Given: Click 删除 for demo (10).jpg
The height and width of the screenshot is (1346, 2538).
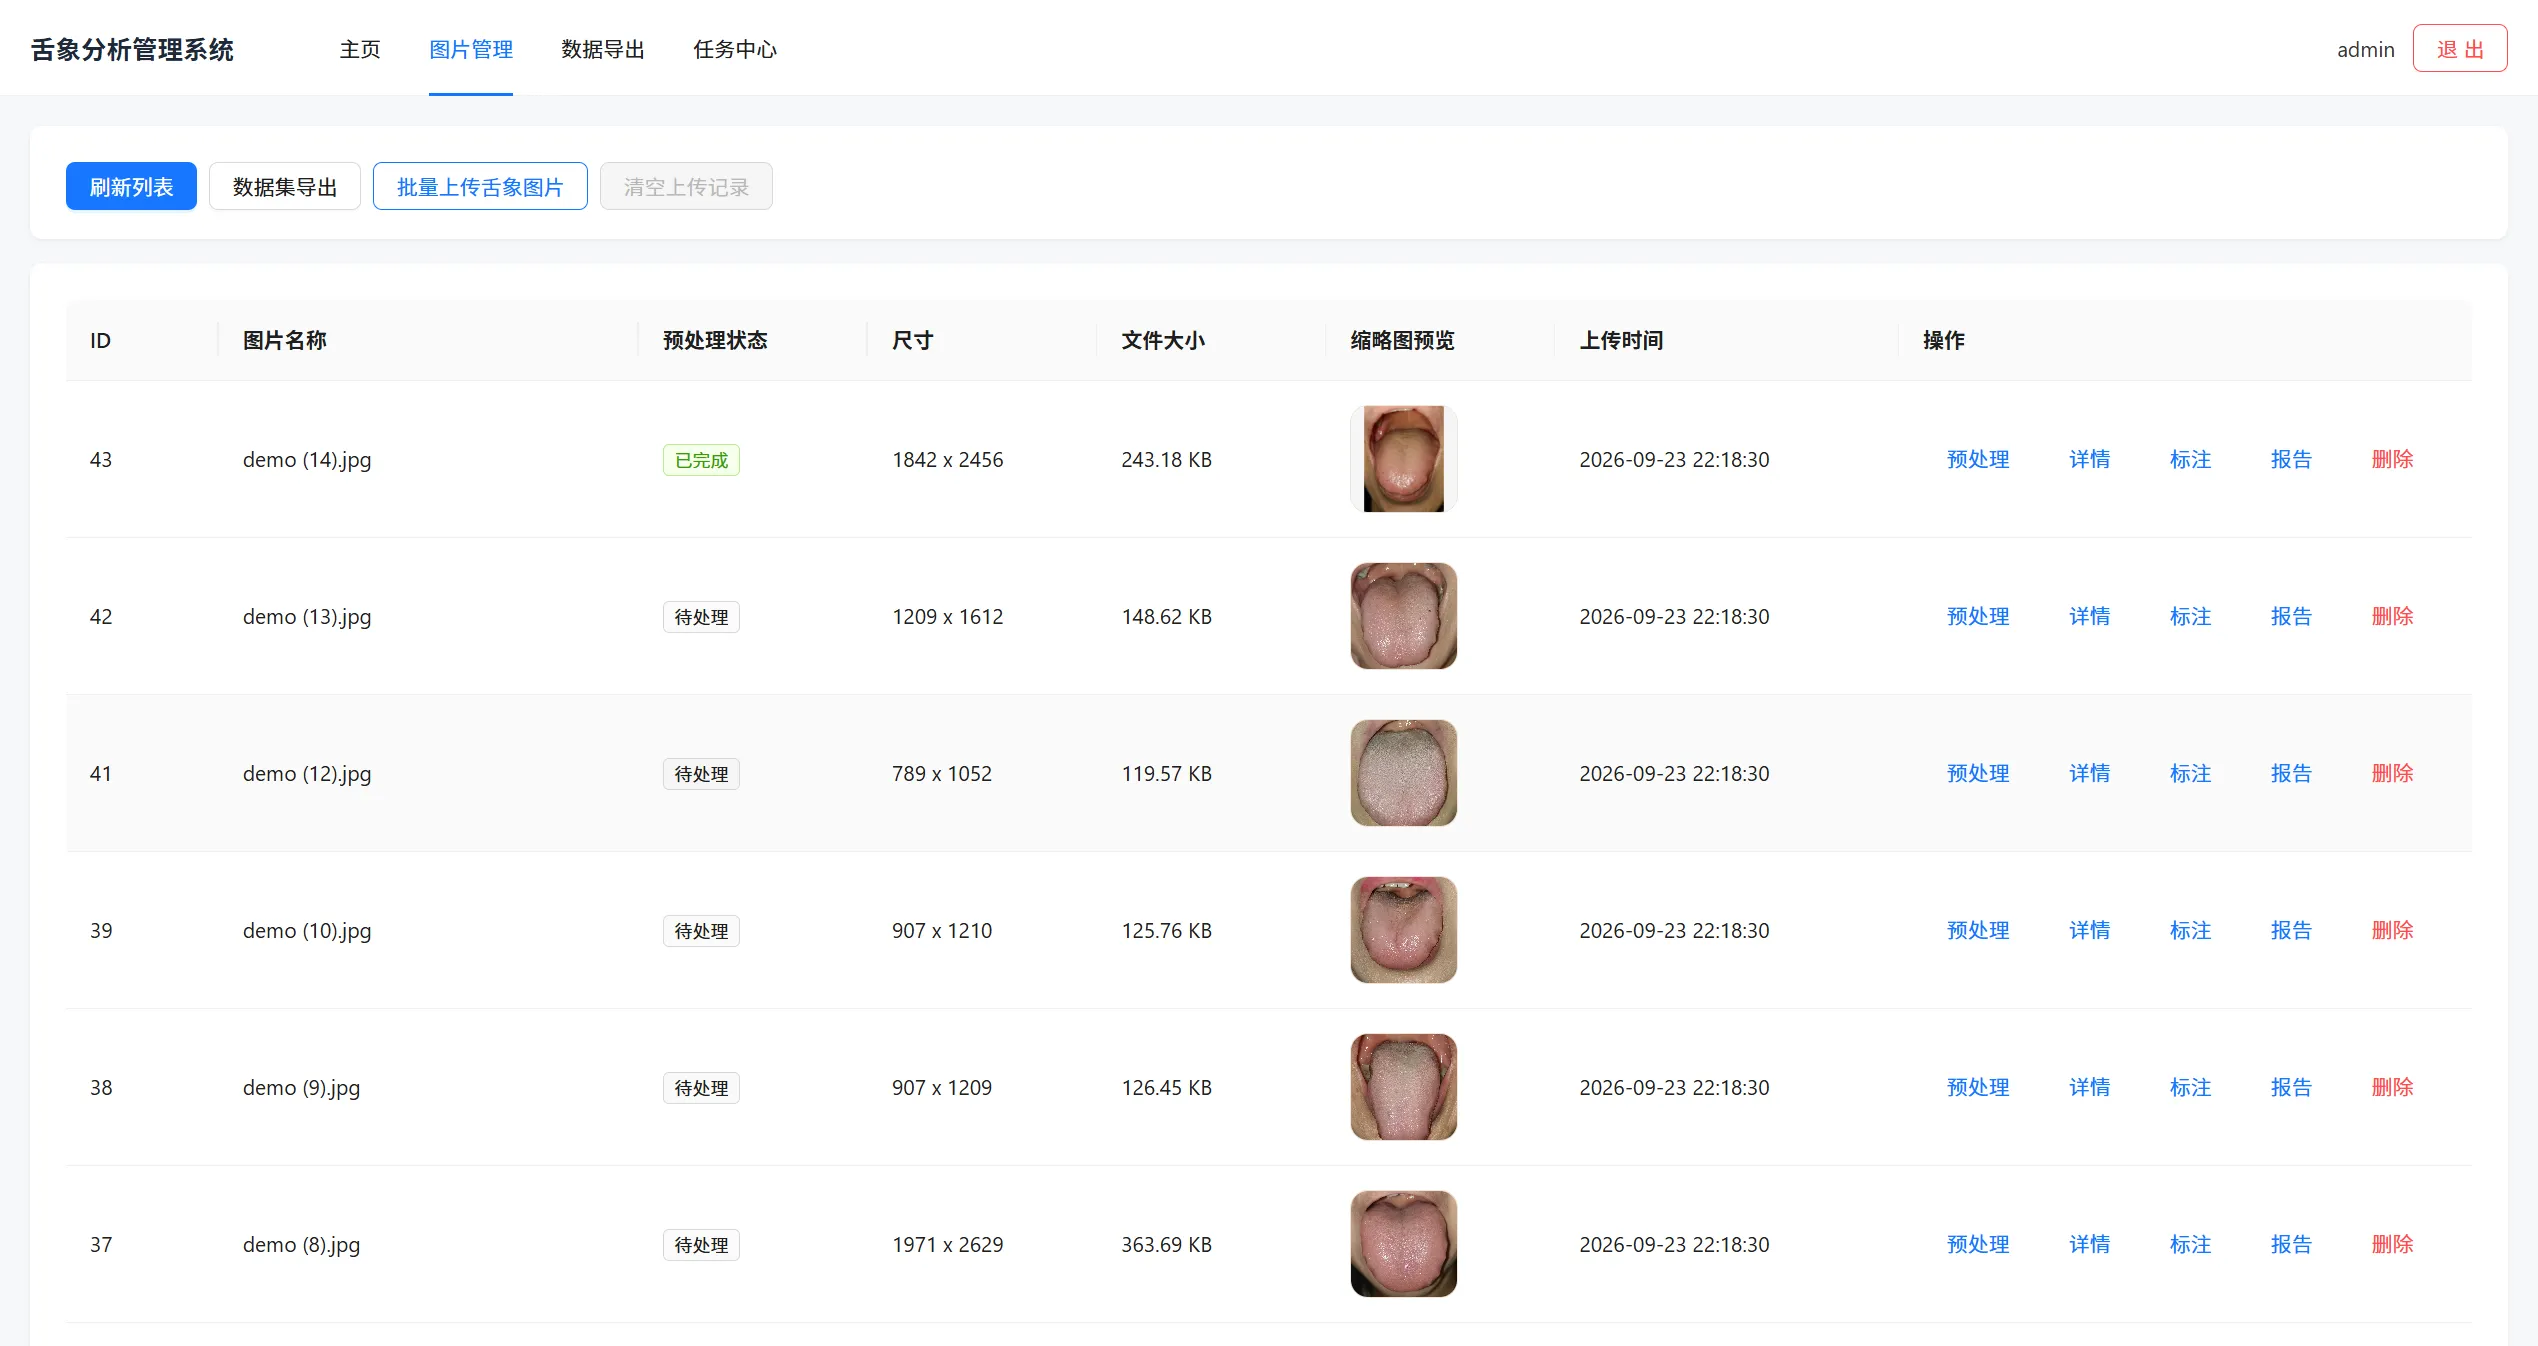Looking at the screenshot, I should (x=2392, y=930).
